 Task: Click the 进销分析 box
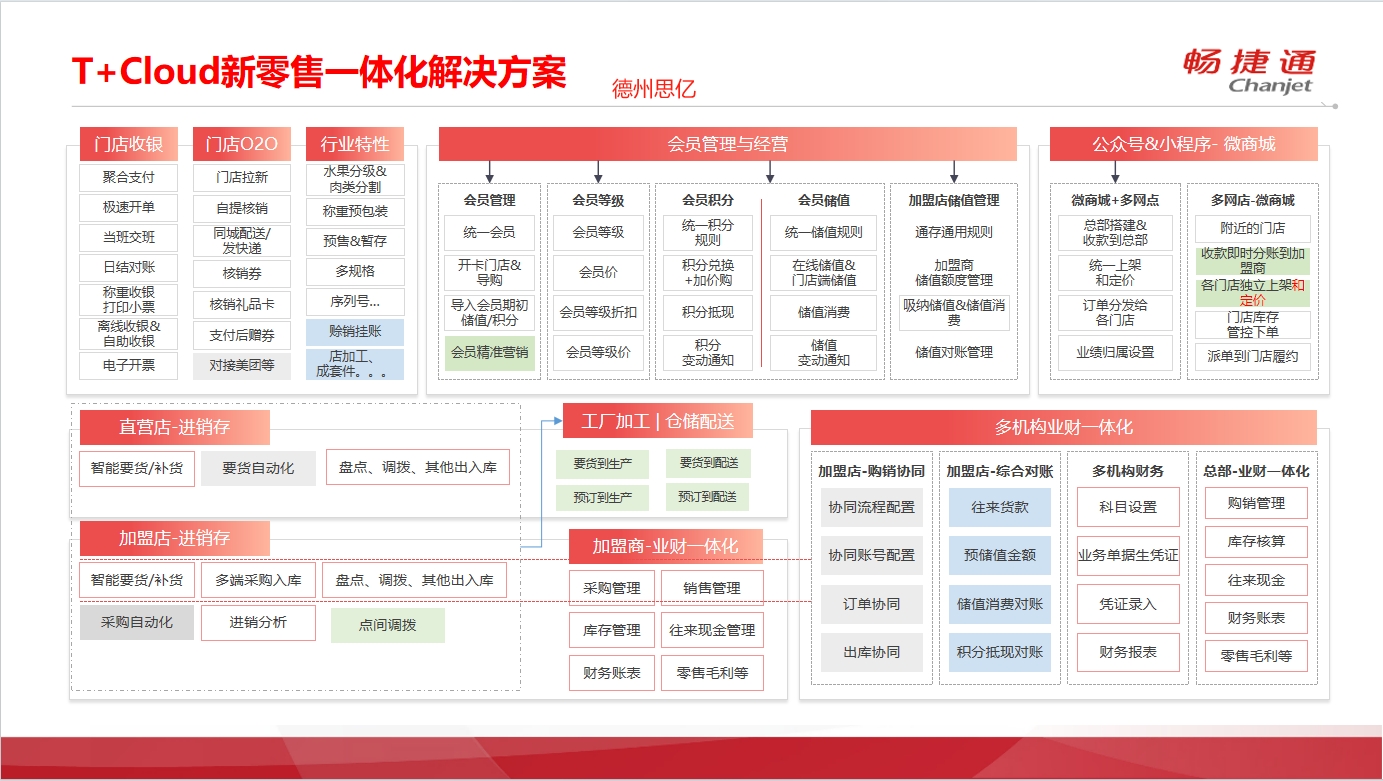(x=258, y=622)
